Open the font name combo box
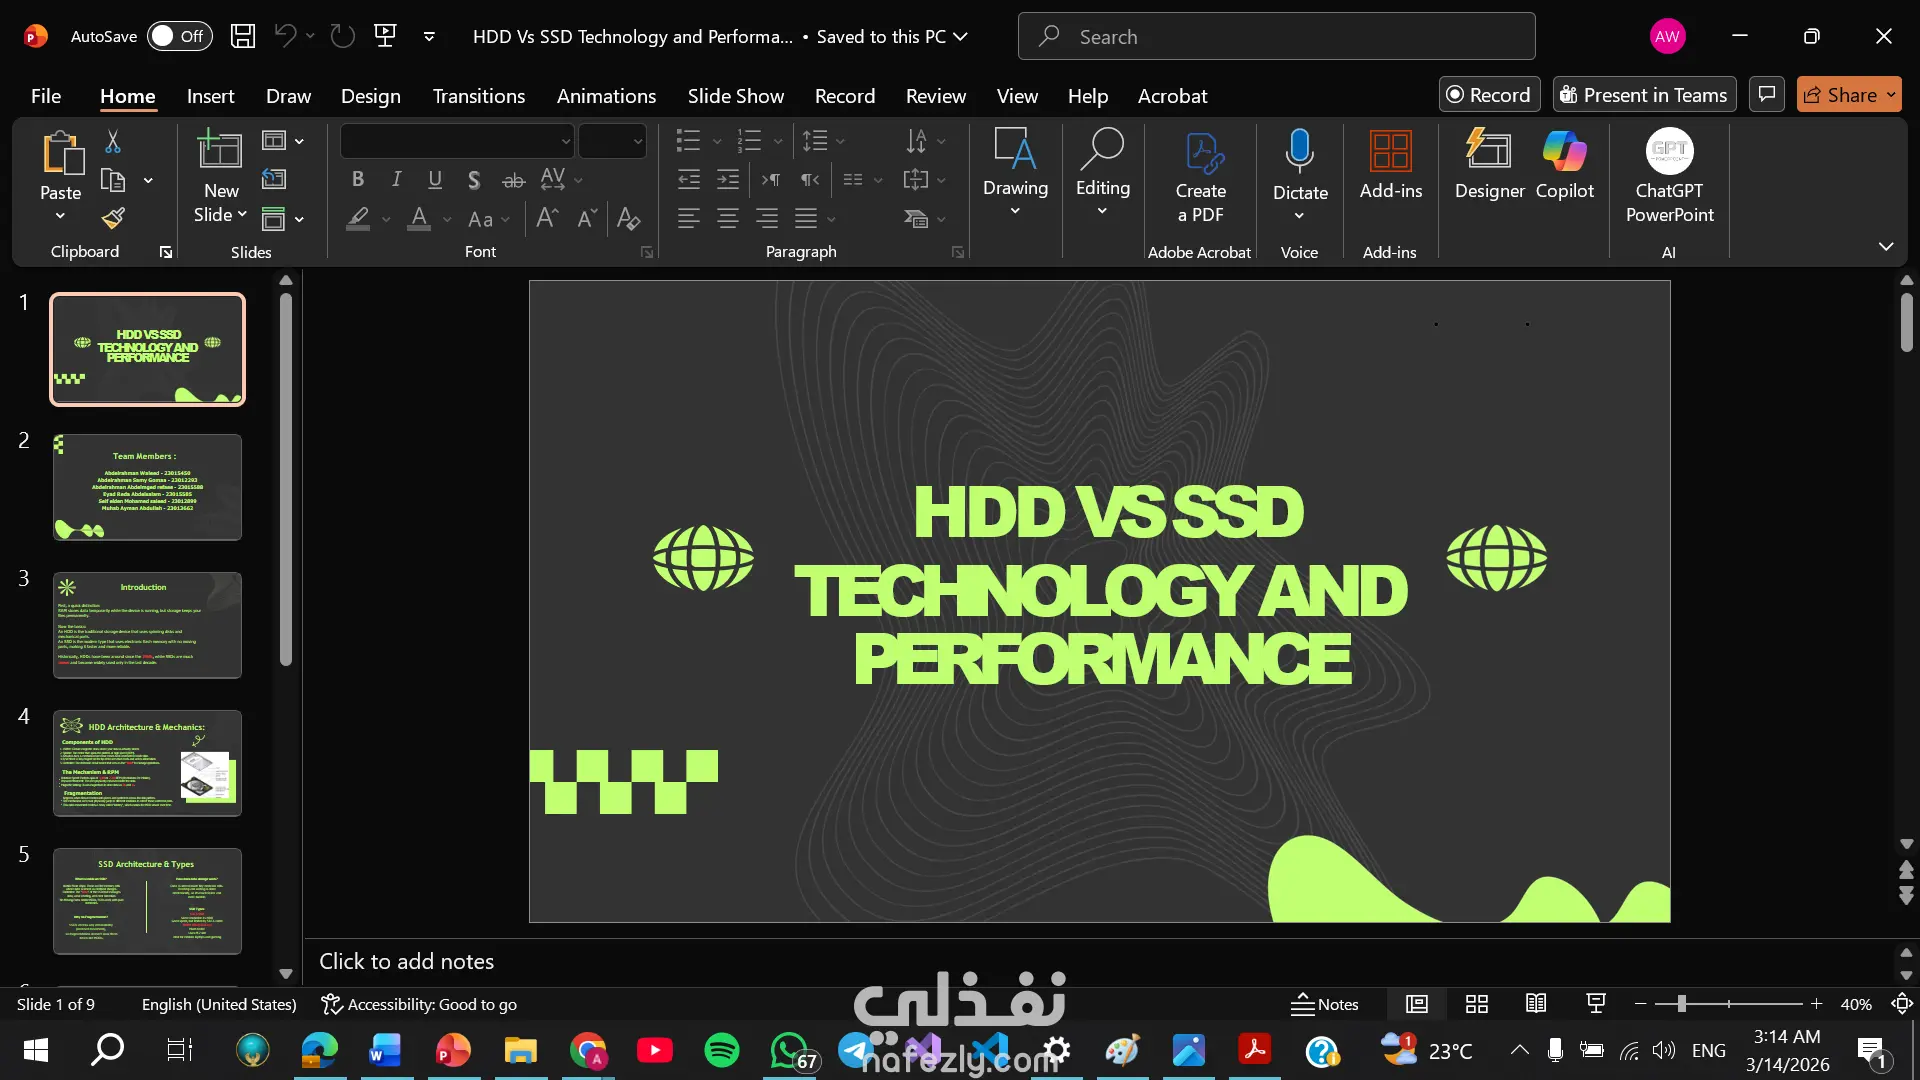The height and width of the screenshot is (1080, 1920). click(457, 141)
